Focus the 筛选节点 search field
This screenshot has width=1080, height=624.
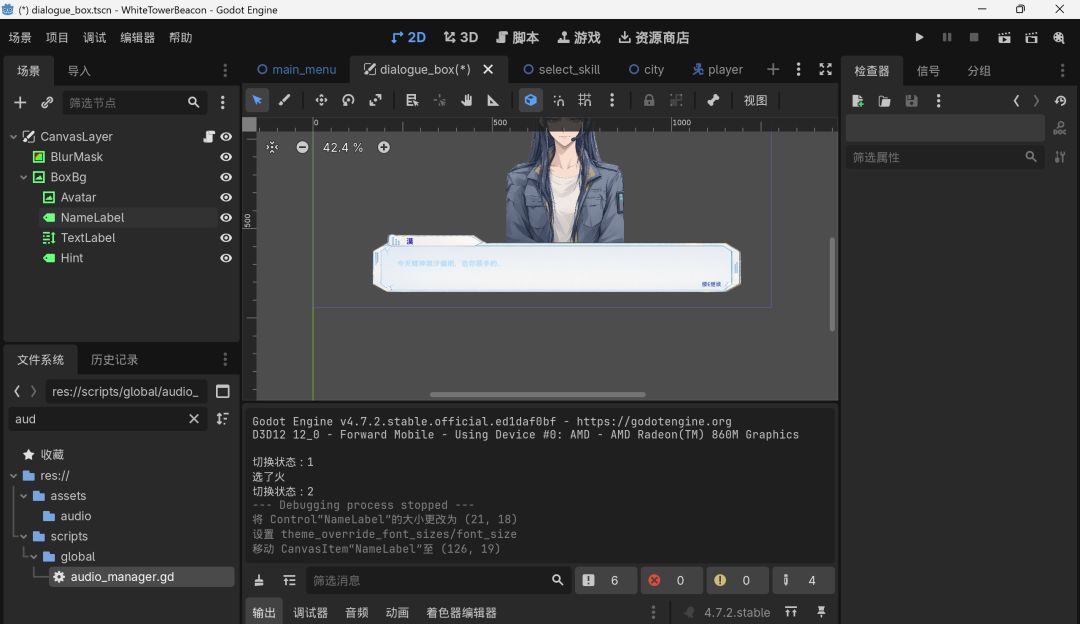click(x=134, y=103)
